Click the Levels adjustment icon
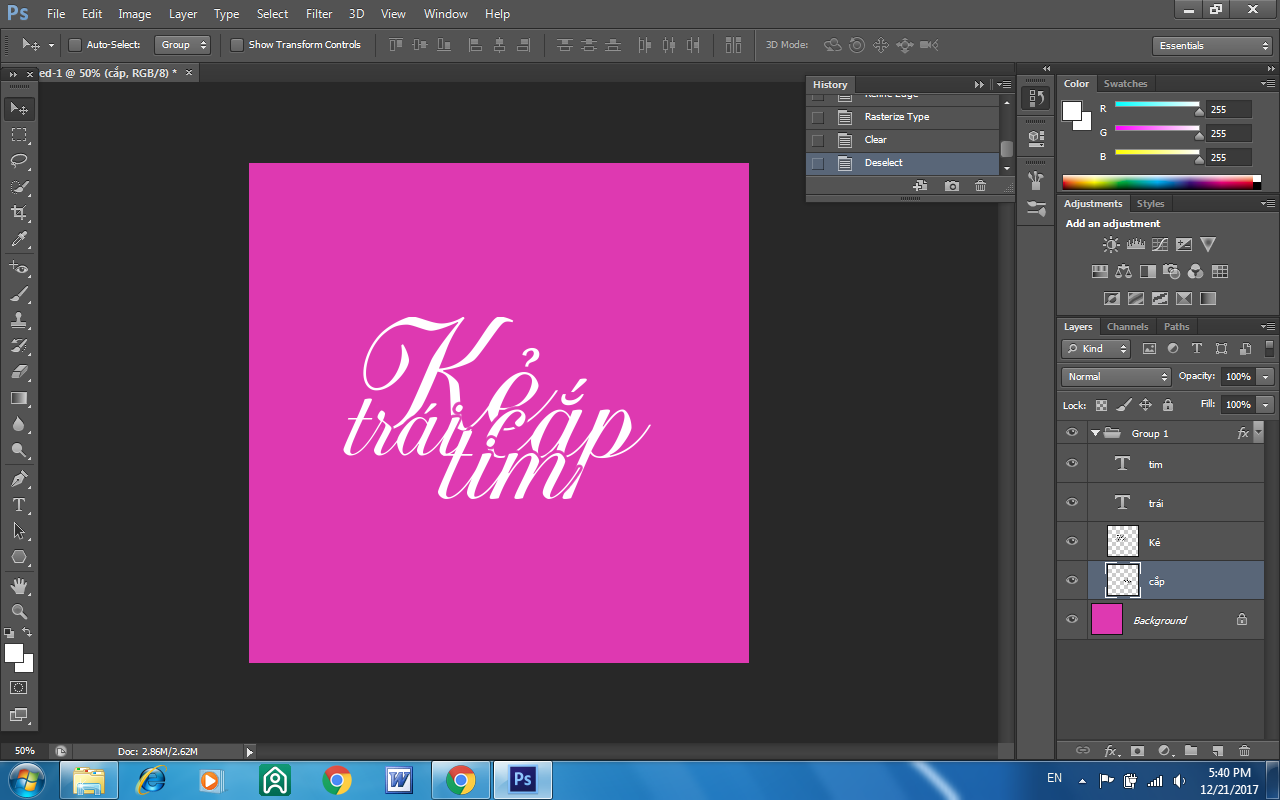Screen dimensions: 1280x800 pos(1135,244)
